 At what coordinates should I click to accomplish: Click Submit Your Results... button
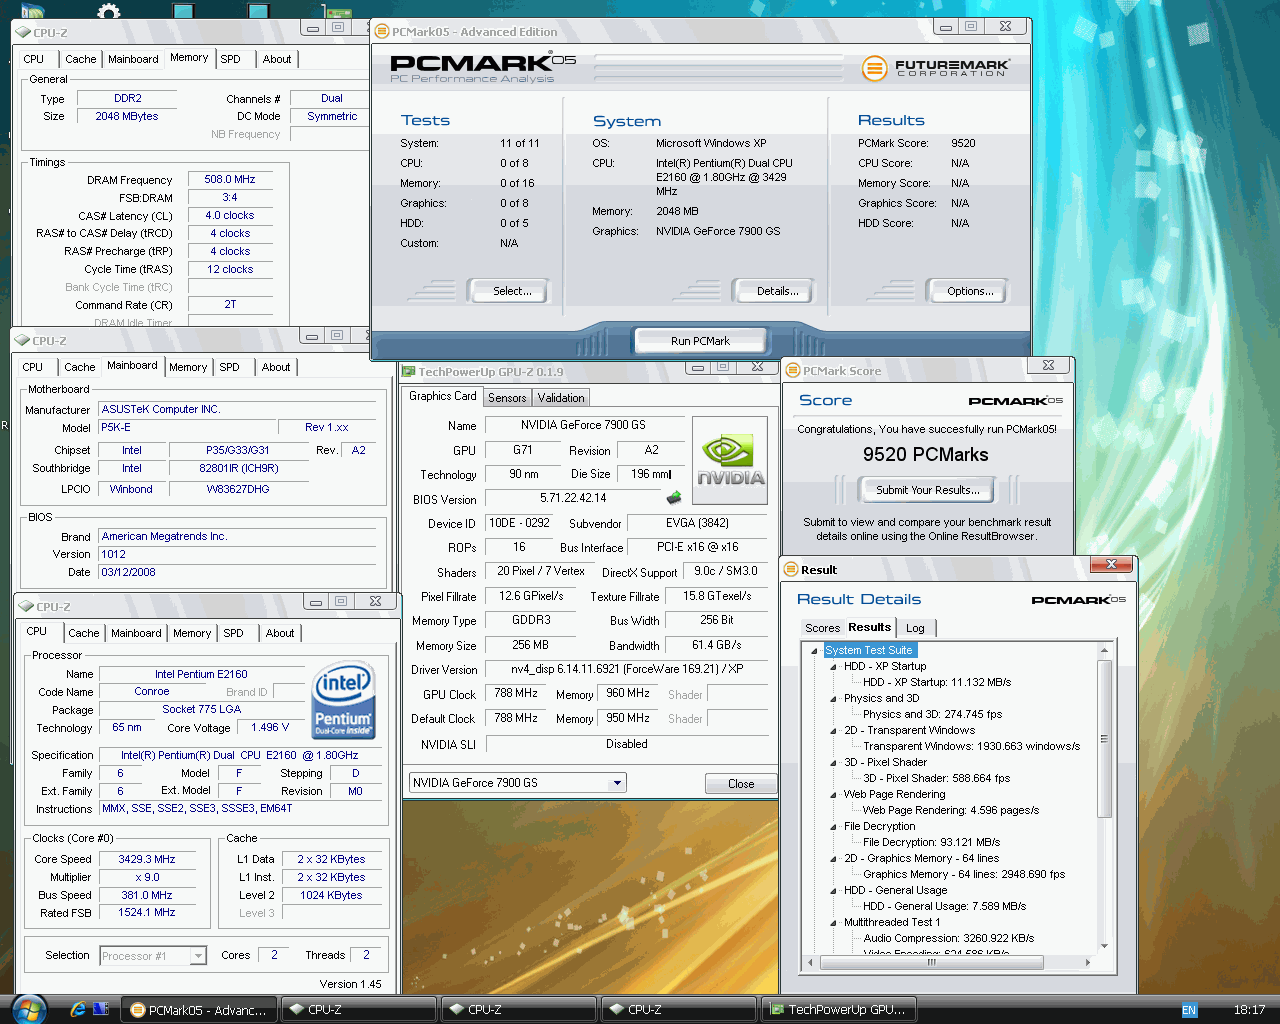click(x=928, y=490)
